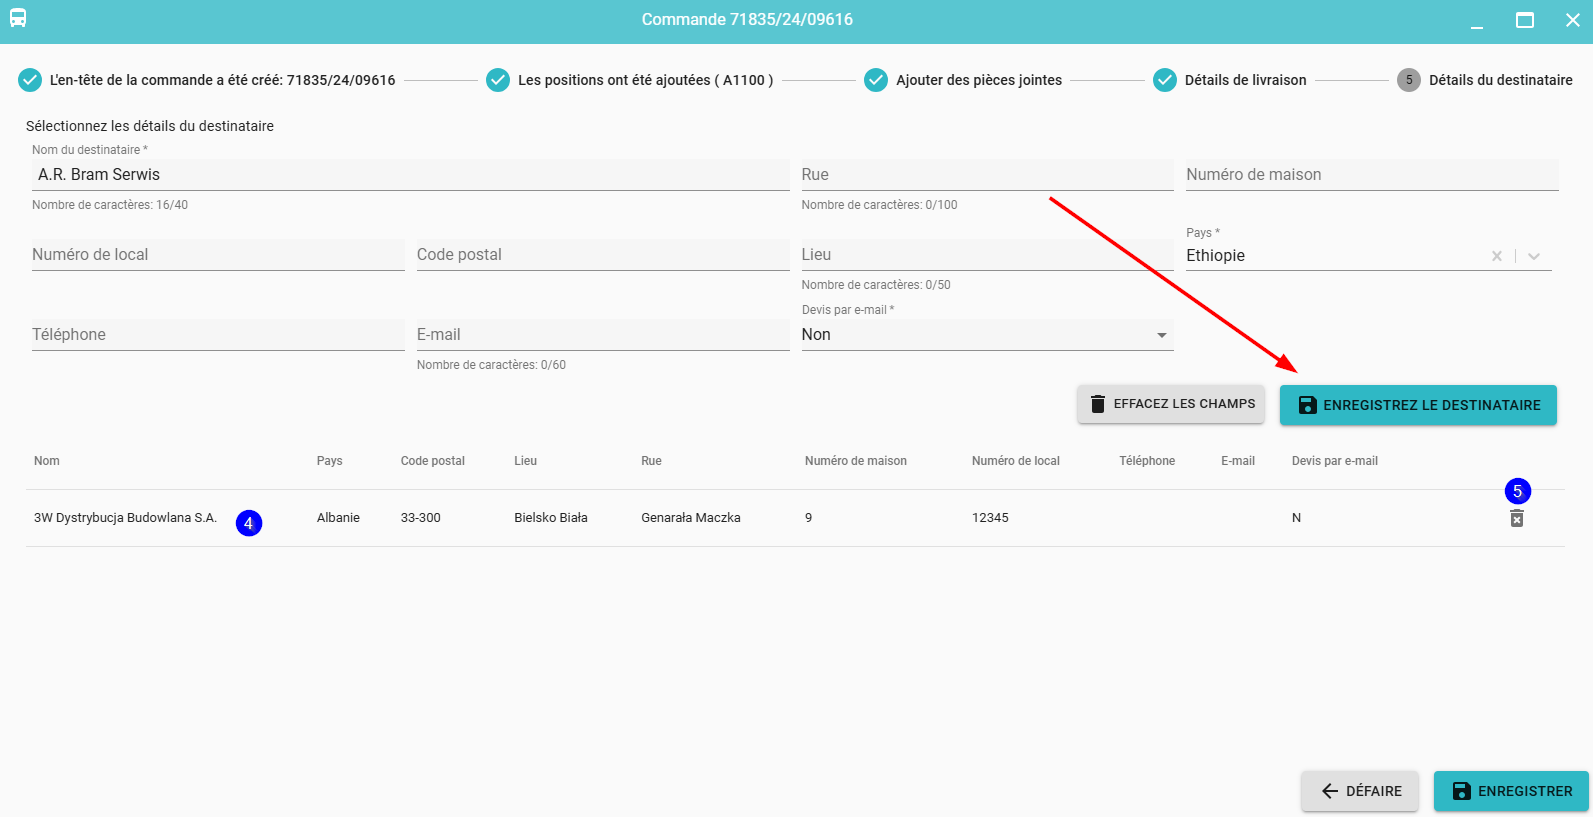The image size is (1593, 817).
Task: Delete the 3W Dystrybucja recipient row
Action: tap(1516, 518)
